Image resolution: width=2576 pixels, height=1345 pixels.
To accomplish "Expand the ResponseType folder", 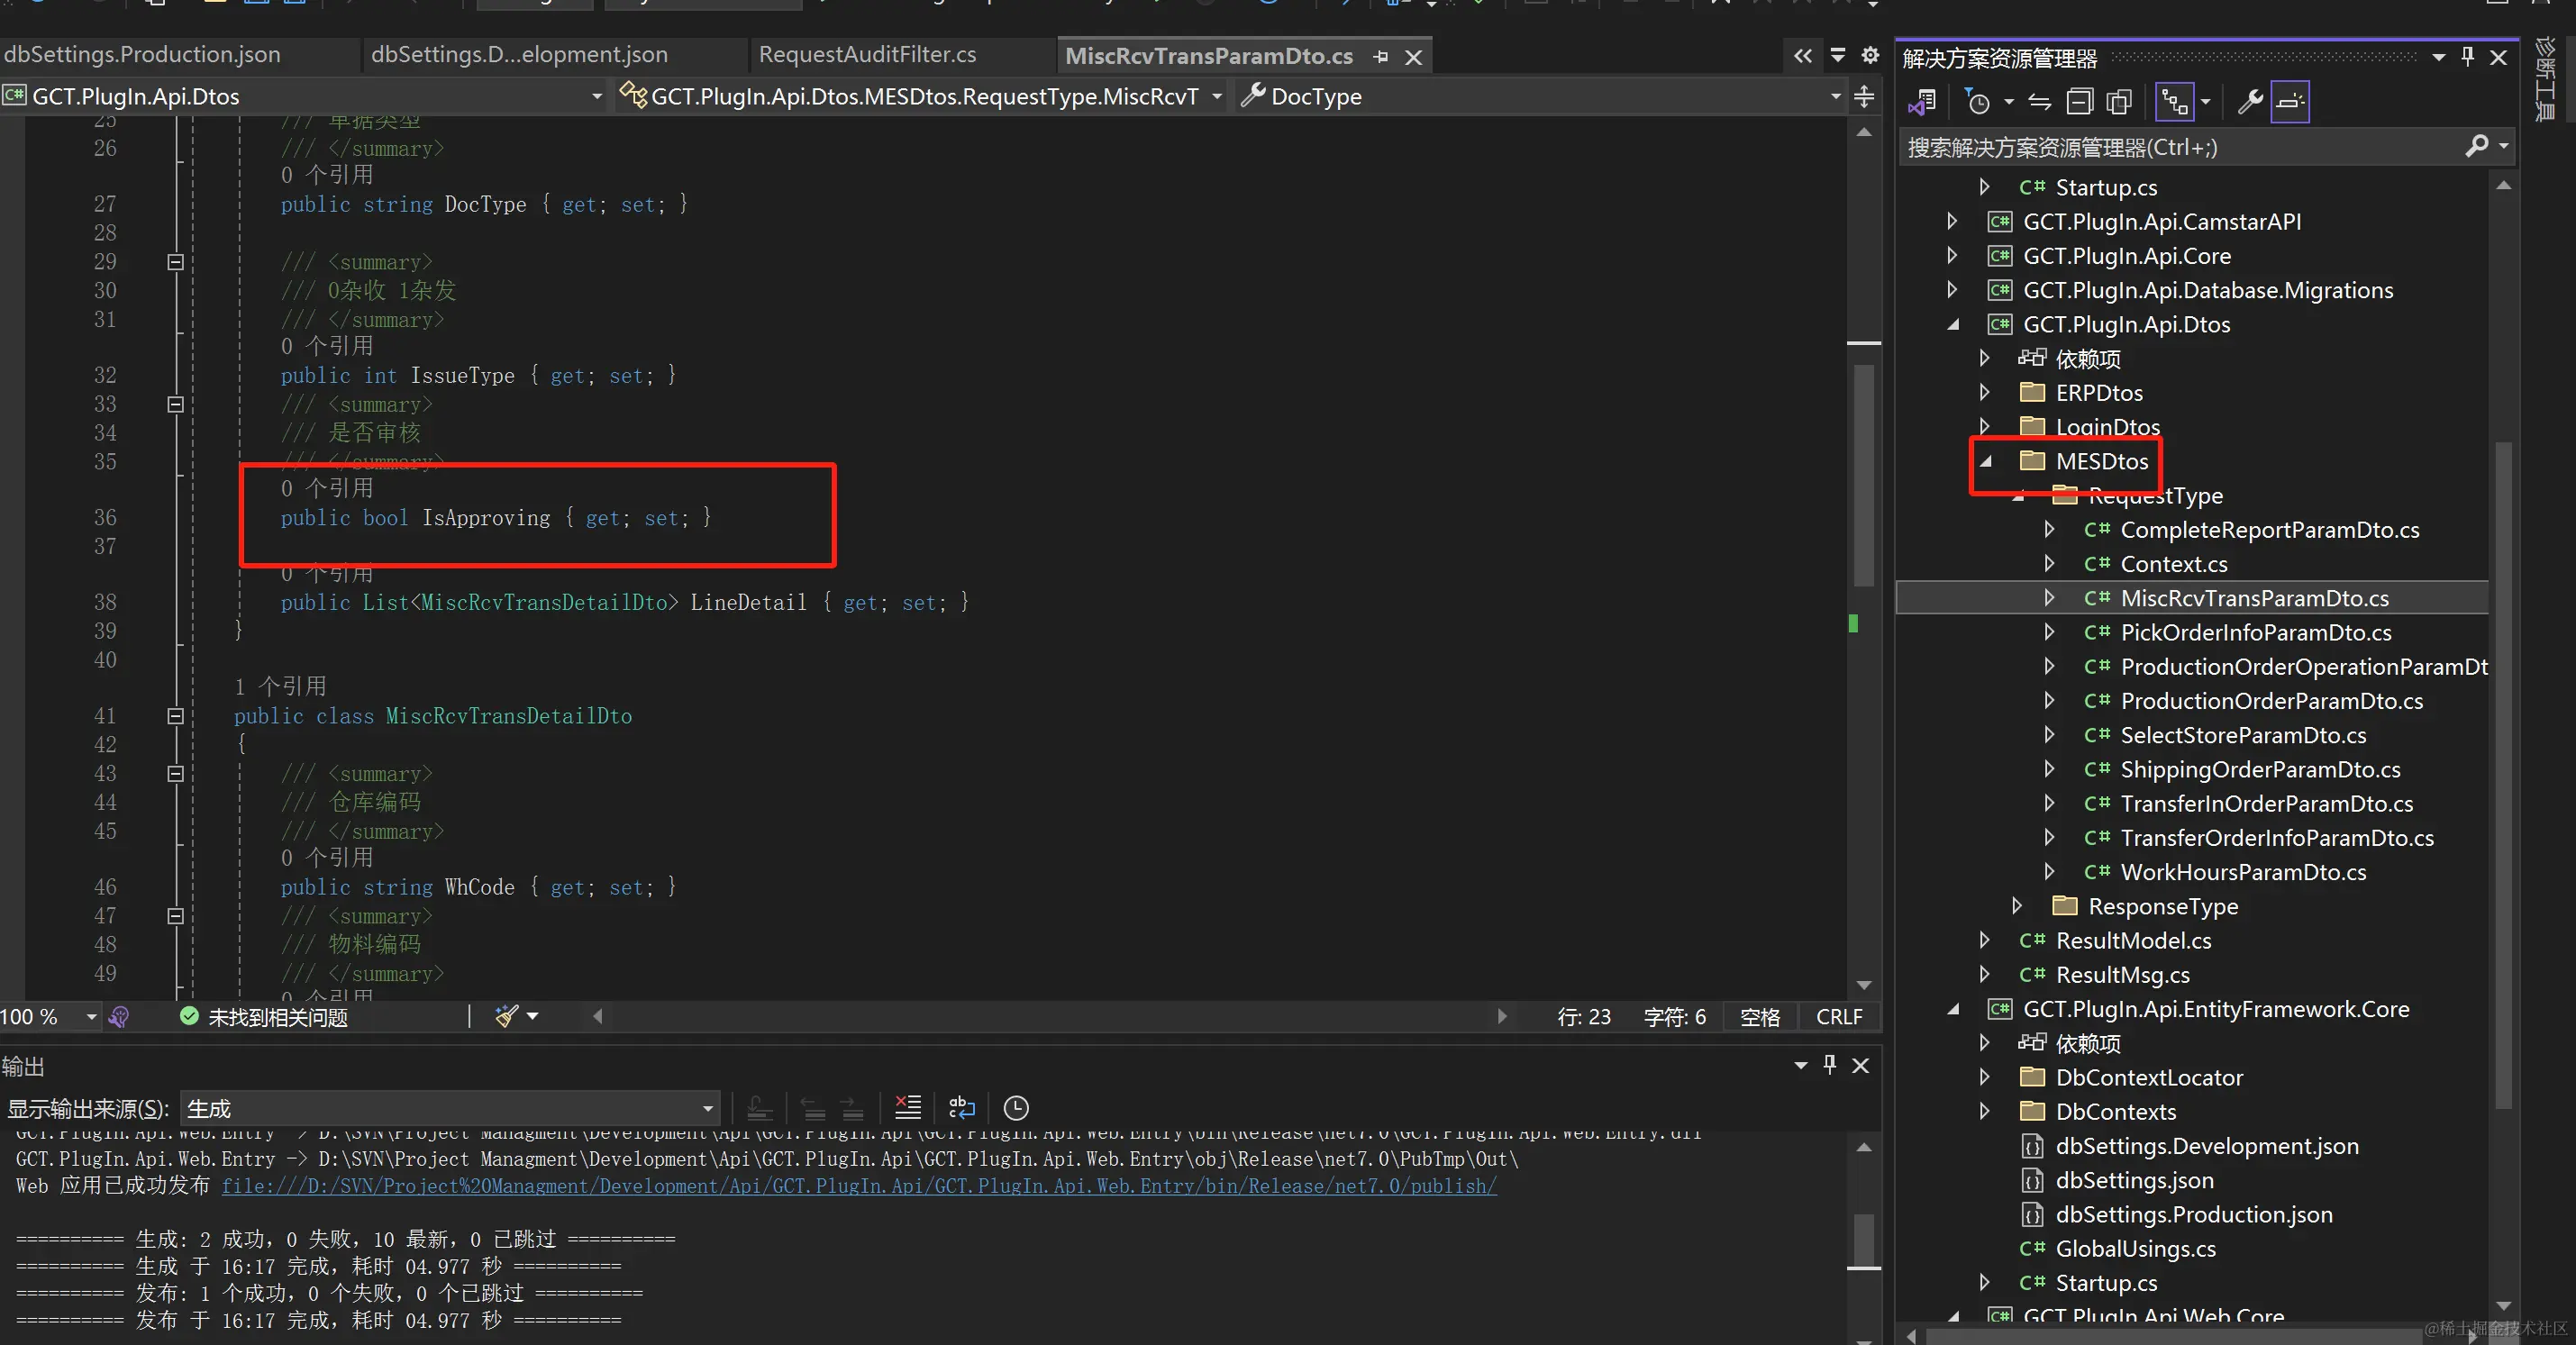I will (2017, 906).
